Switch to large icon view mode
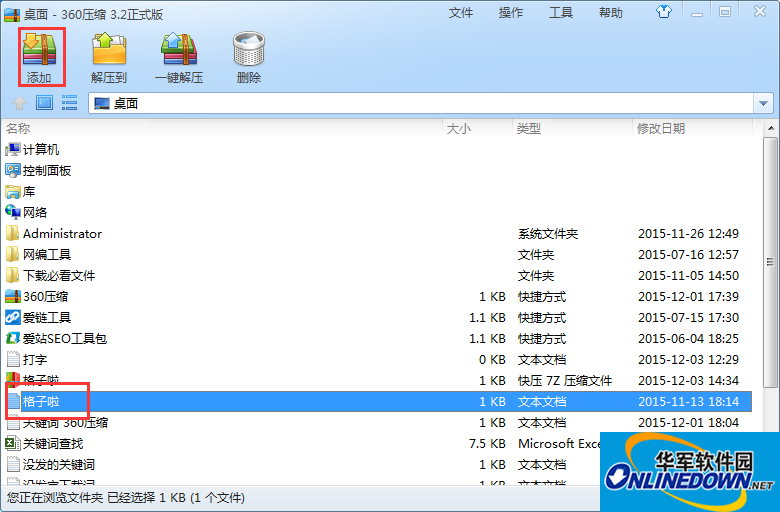The image size is (780, 512). pos(44,102)
